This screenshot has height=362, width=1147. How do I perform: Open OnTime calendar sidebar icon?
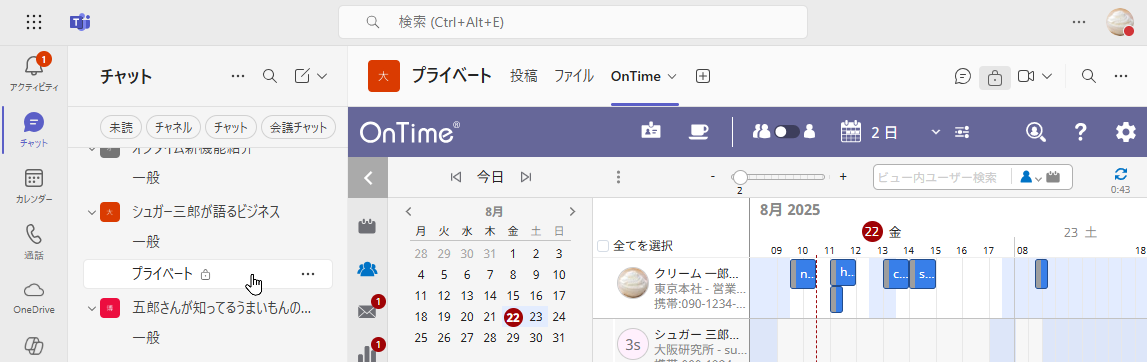point(366,227)
